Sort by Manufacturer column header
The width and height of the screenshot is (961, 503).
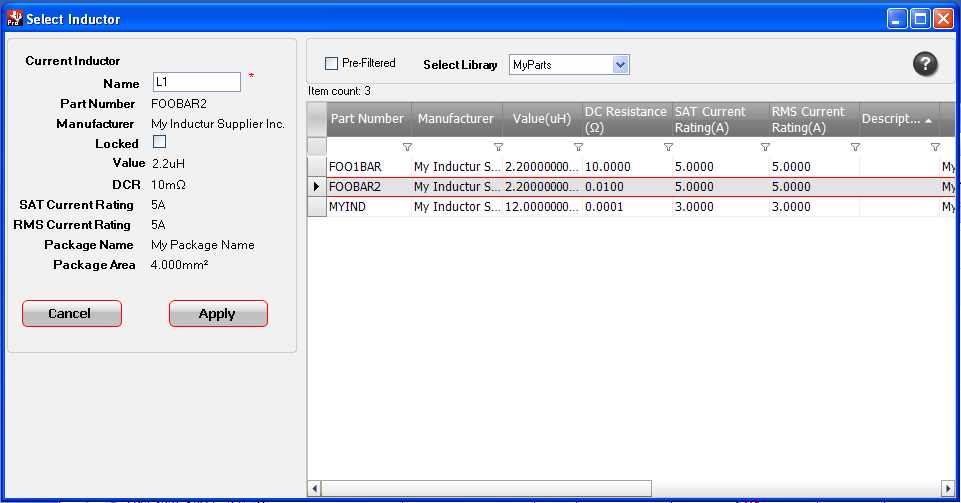pos(457,119)
